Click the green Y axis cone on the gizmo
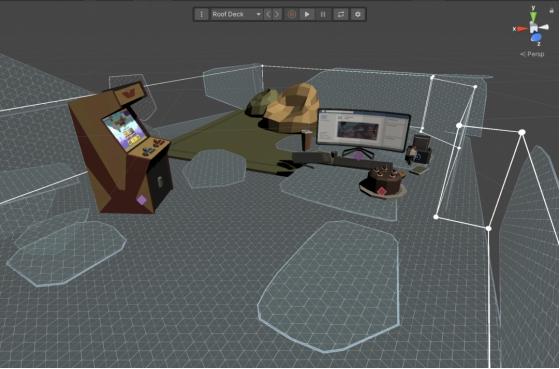The height and width of the screenshot is (369, 560). [533, 16]
